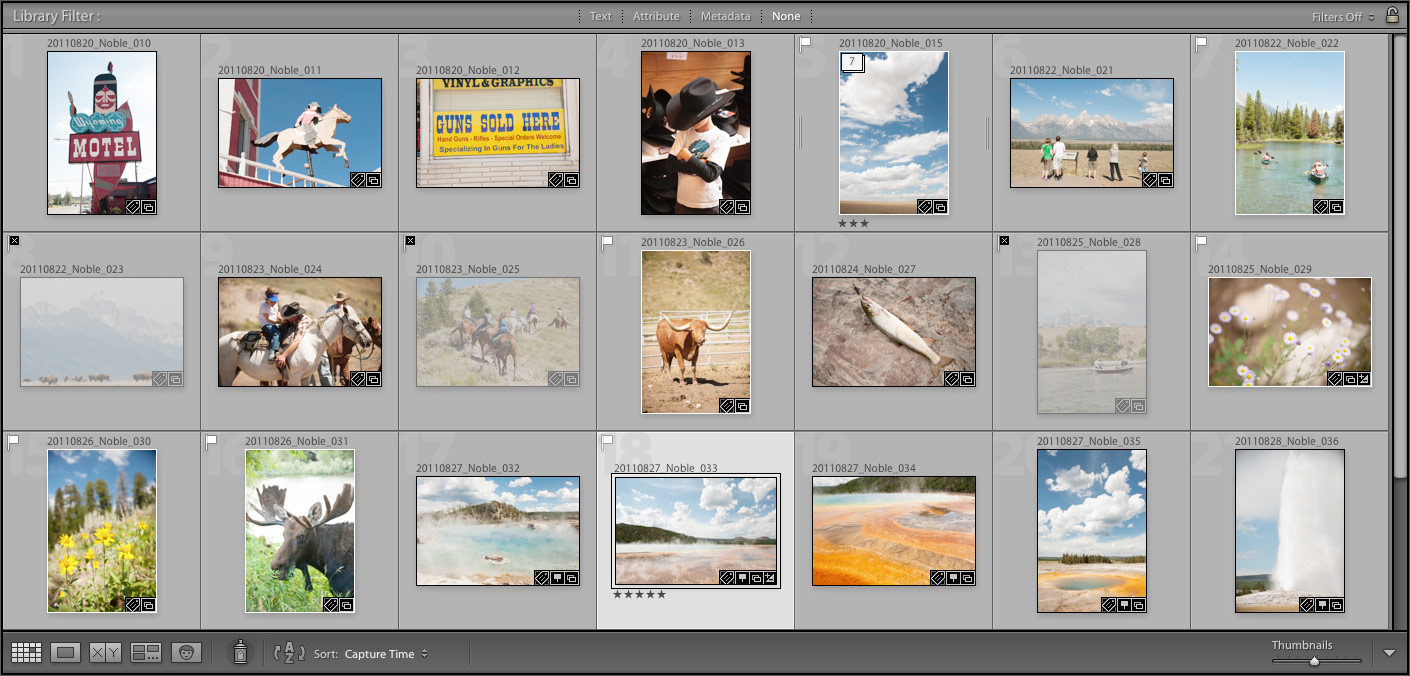Switch to the Attribute filter tab
Image resolution: width=1410 pixels, height=676 pixels.
coord(656,16)
